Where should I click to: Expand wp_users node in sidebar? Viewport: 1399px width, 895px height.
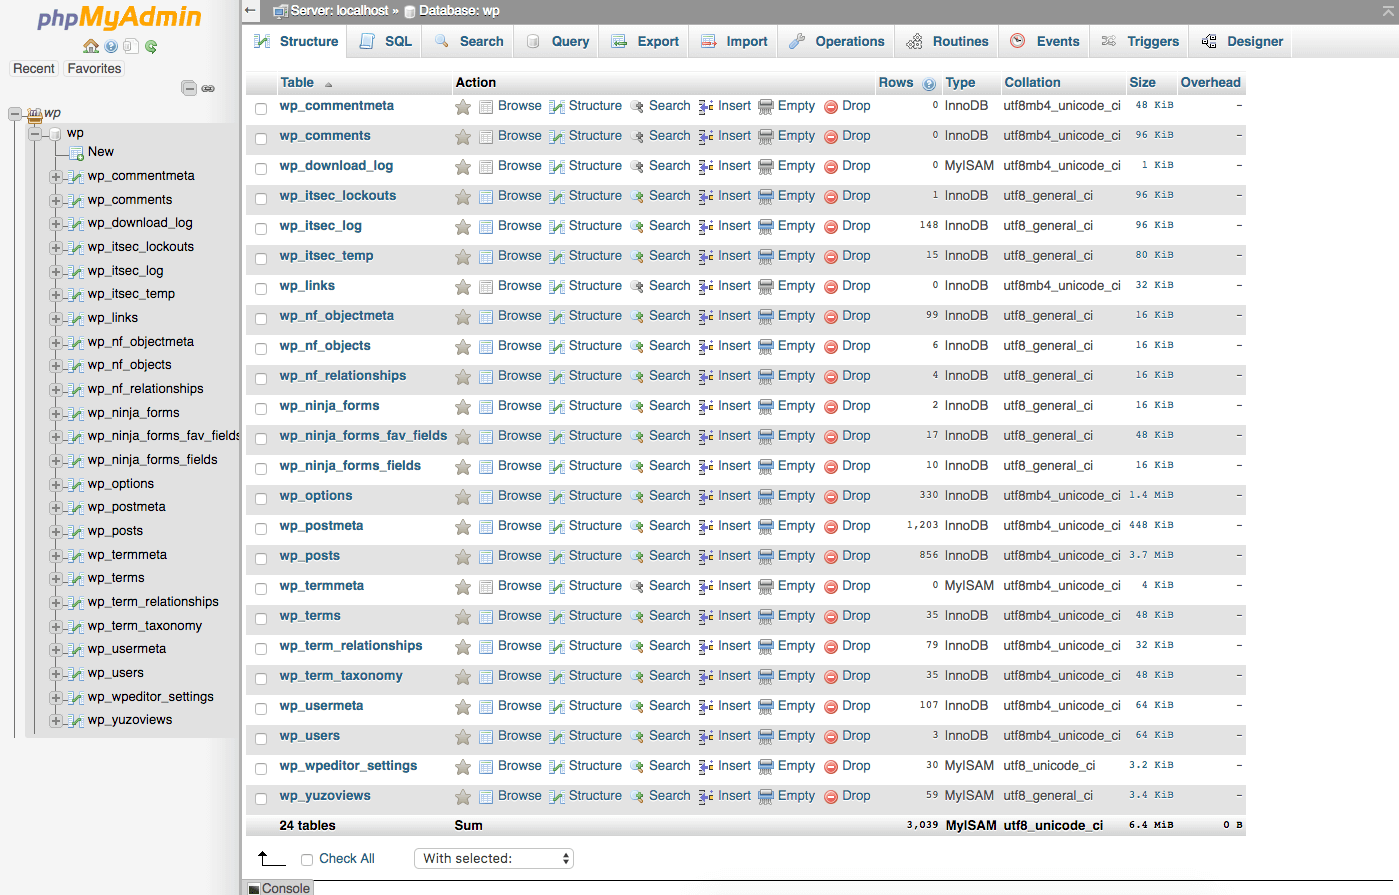click(x=56, y=674)
